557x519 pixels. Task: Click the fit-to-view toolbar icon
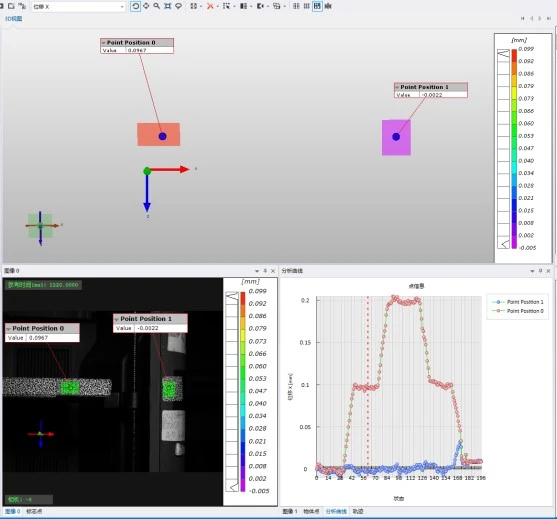click(168, 6)
